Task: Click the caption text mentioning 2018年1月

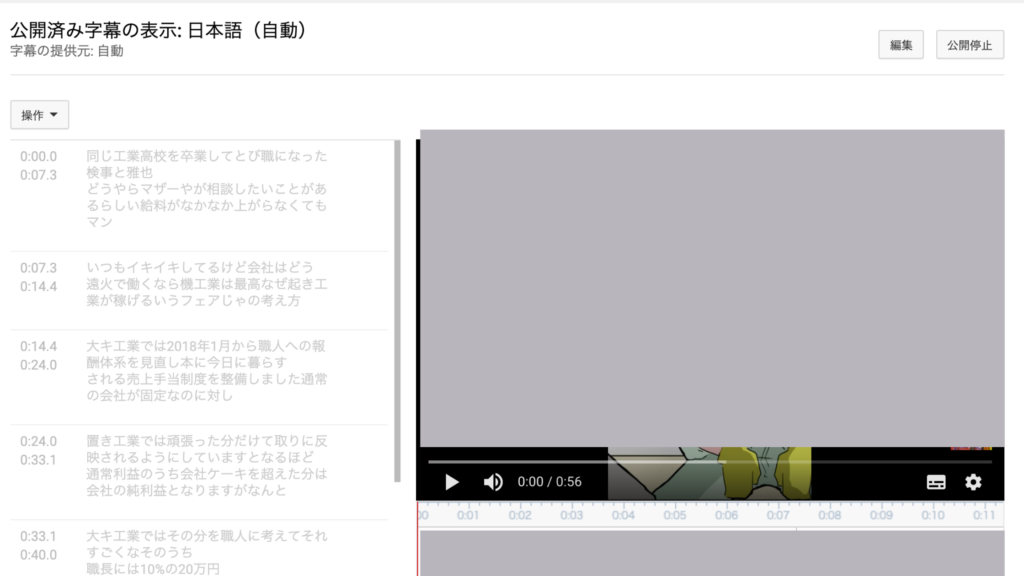Action: point(207,370)
